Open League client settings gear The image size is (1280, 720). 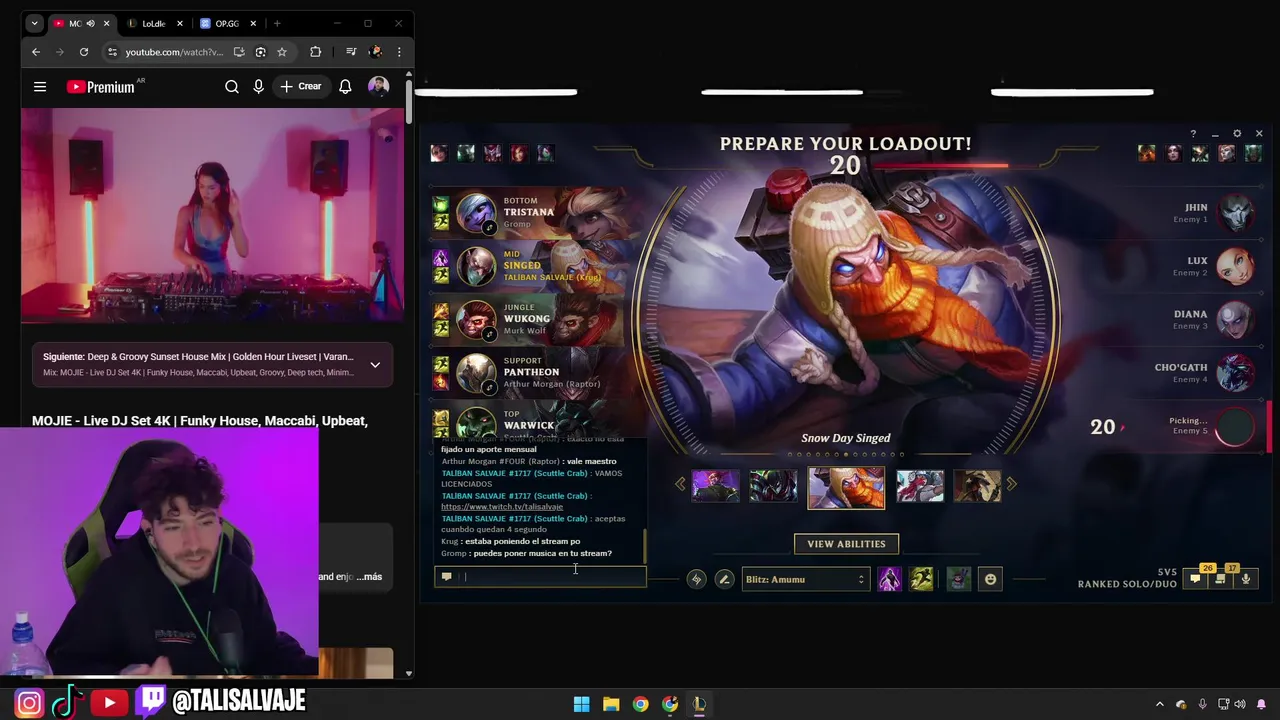[1237, 134]
